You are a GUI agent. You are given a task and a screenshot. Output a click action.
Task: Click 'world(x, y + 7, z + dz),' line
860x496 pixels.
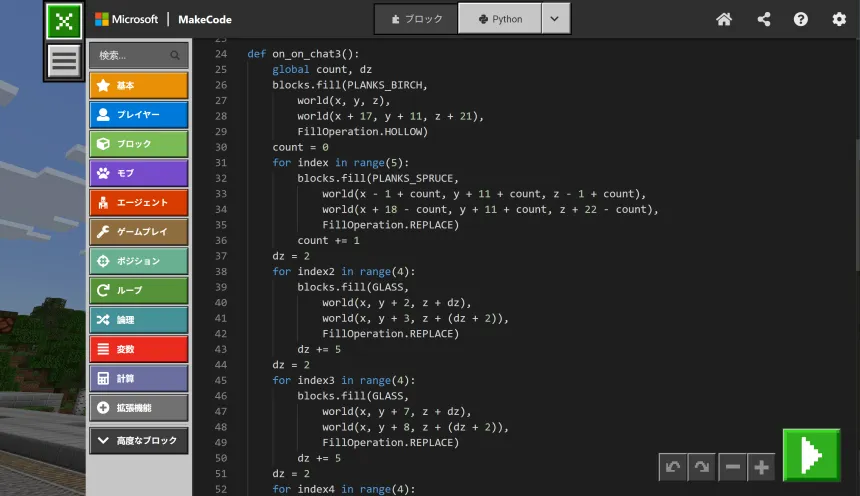point(397,412)
